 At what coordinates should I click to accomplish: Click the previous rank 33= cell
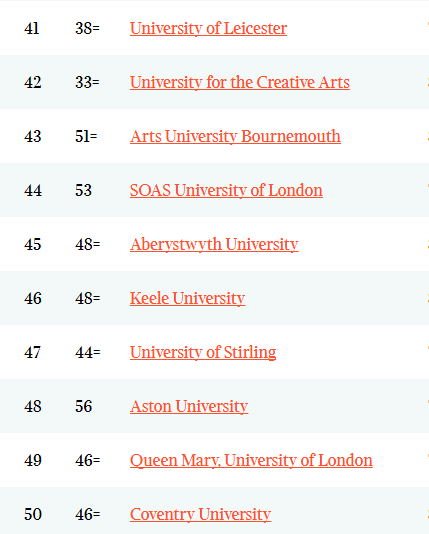click(x=88, y=82)
